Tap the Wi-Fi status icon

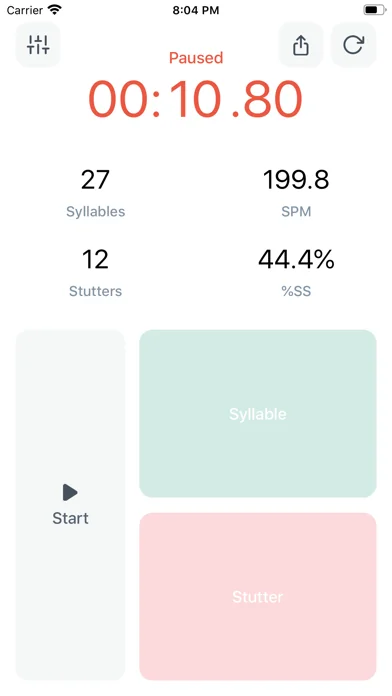(x=55, y=9)
